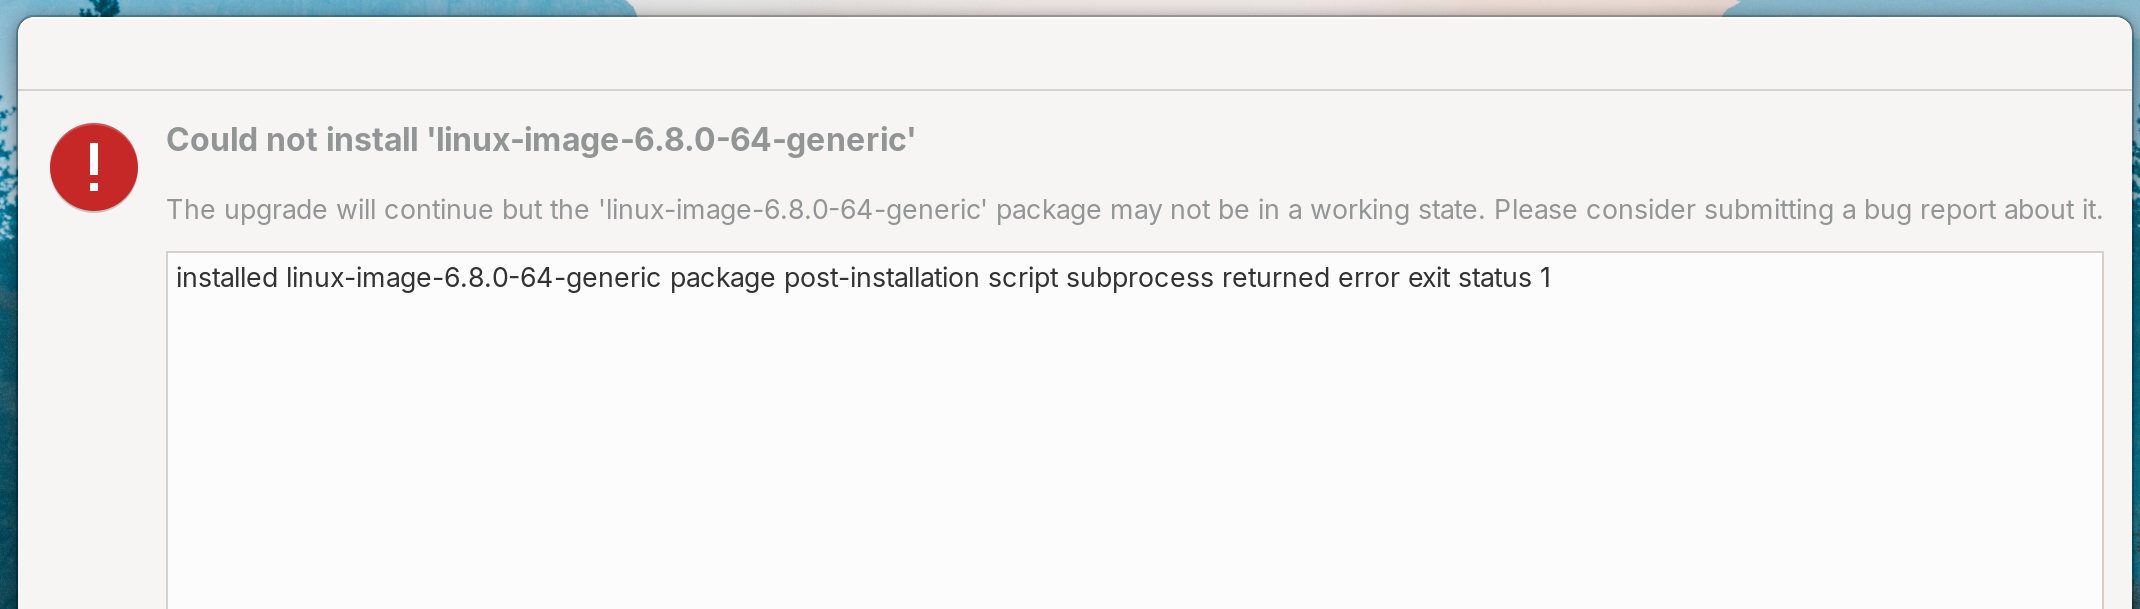Click the quoted package name in the description
This screenshot has height=609, width=2140.
(x=793, y=210)
